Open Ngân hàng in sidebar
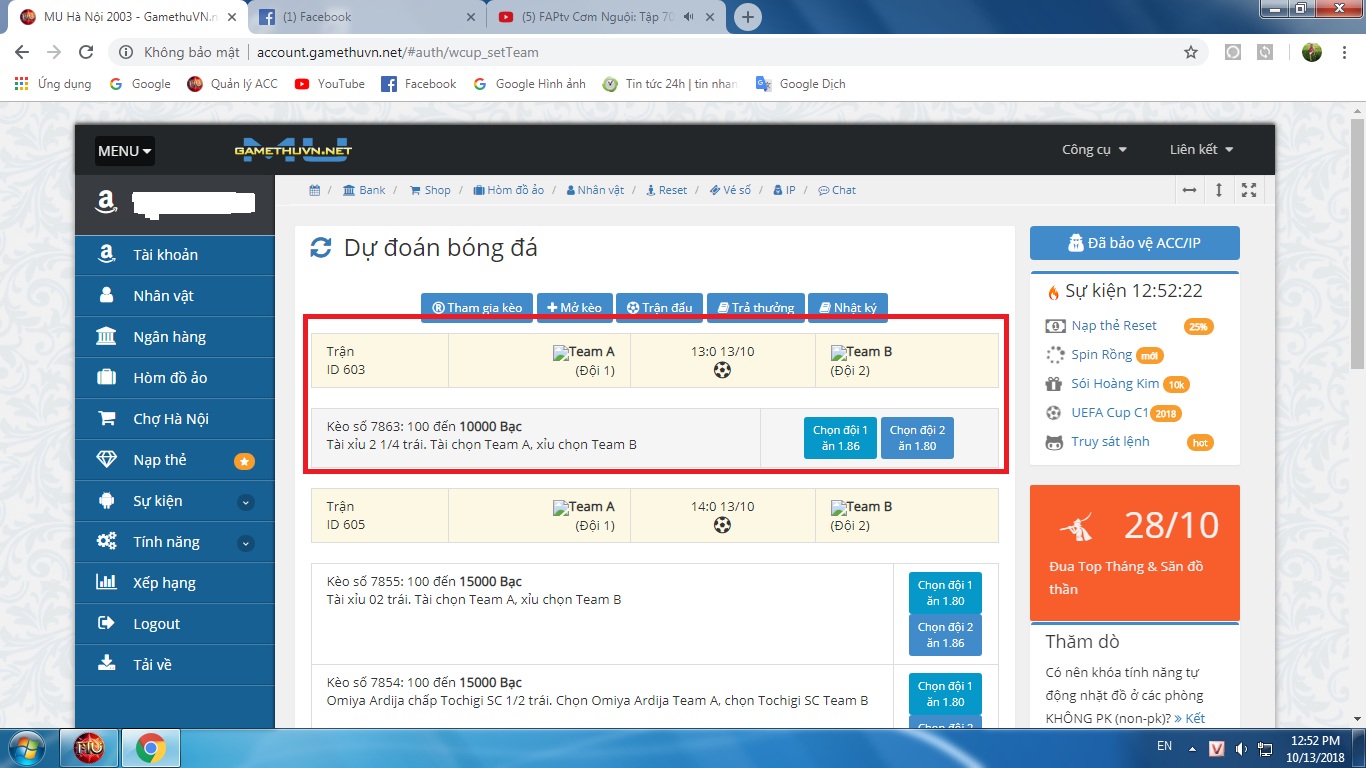 click(x=169, y=337)
